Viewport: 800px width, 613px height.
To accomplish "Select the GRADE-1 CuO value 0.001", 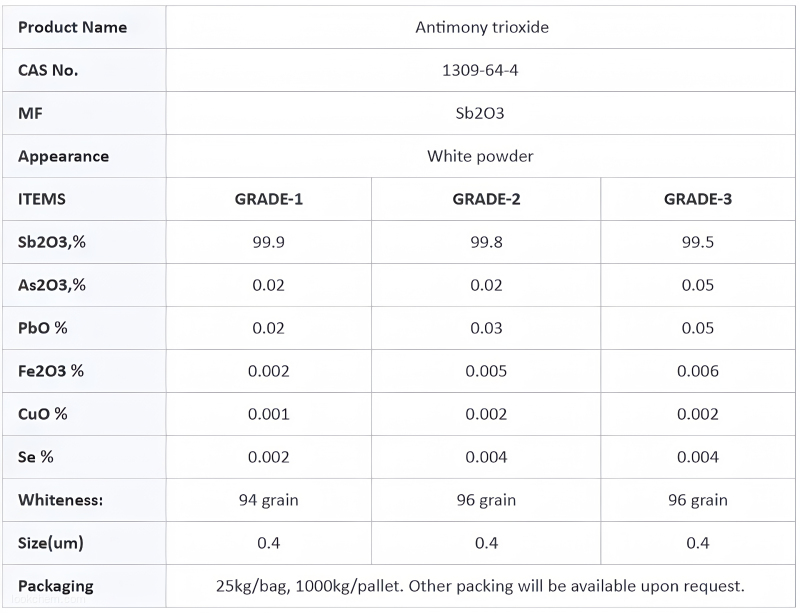I will pyautogui.click(x=269, y=414).
